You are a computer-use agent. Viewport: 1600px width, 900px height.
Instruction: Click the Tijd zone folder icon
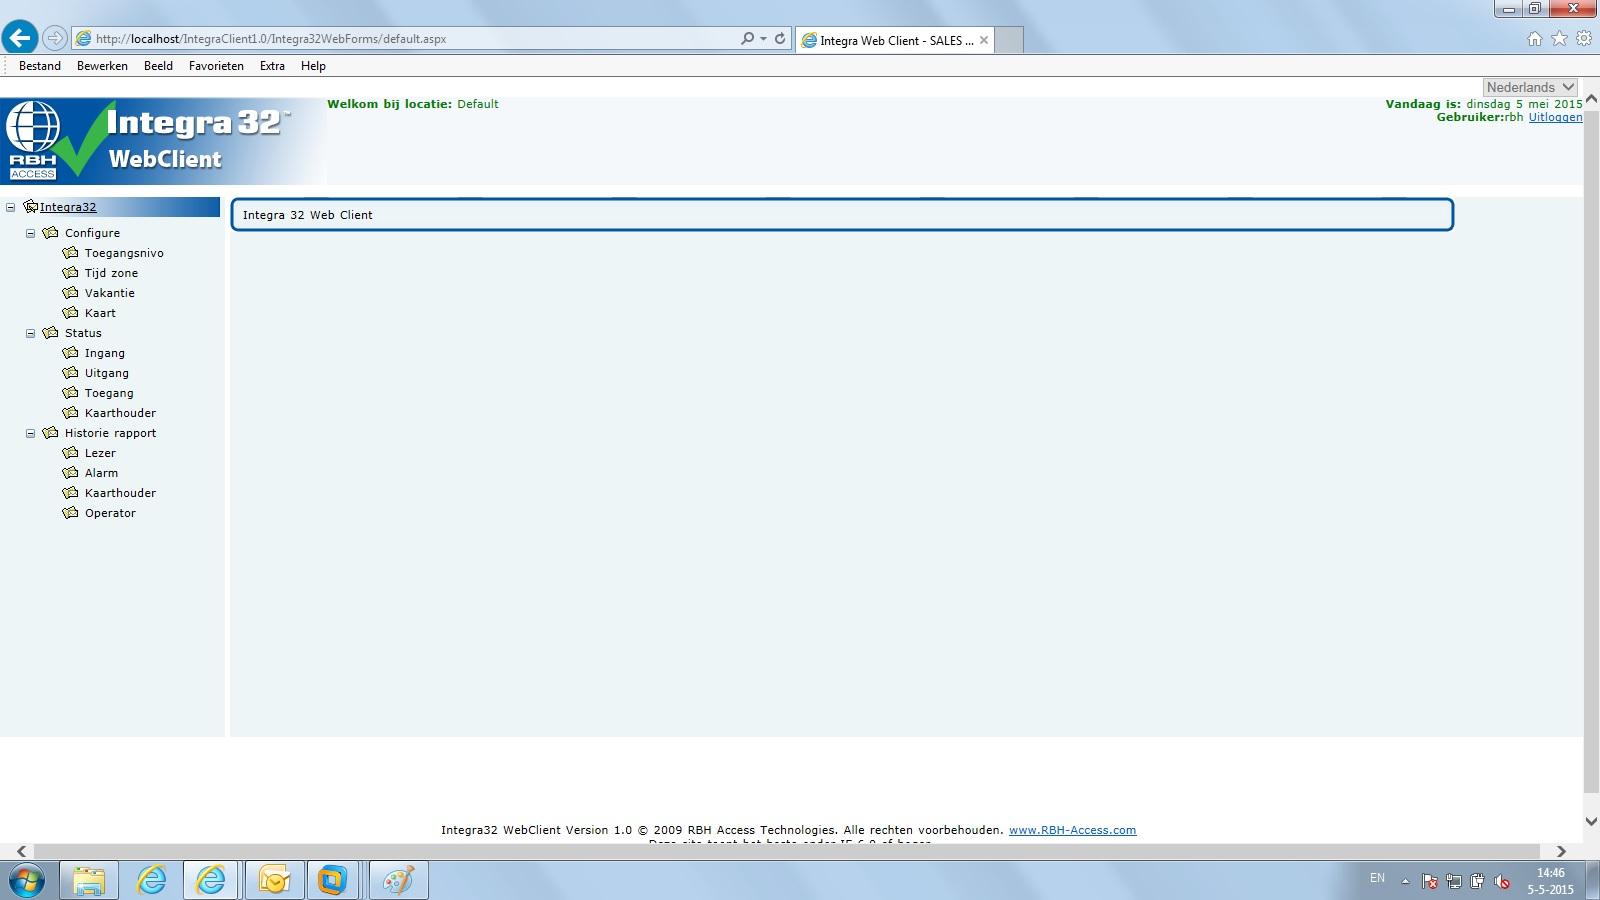(x=70, y=273)
